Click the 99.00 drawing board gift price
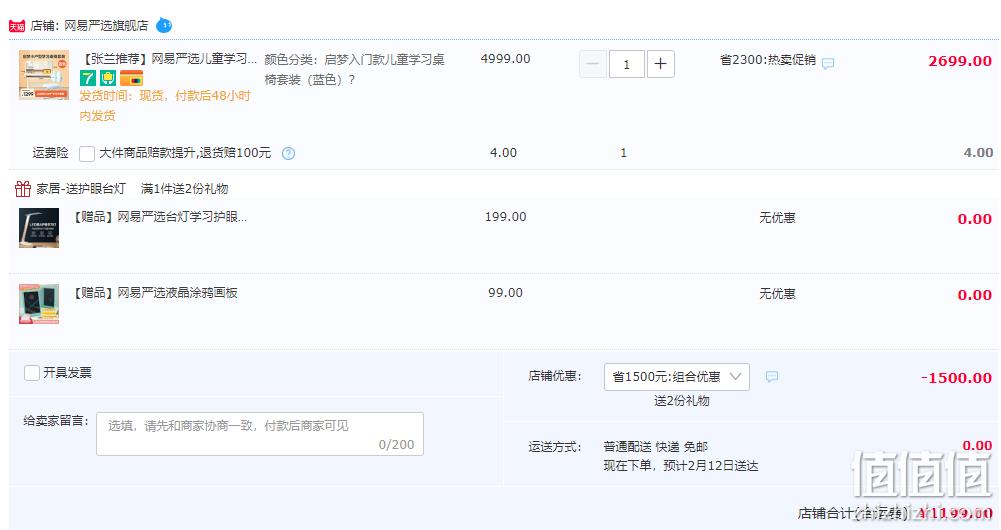 506,293
